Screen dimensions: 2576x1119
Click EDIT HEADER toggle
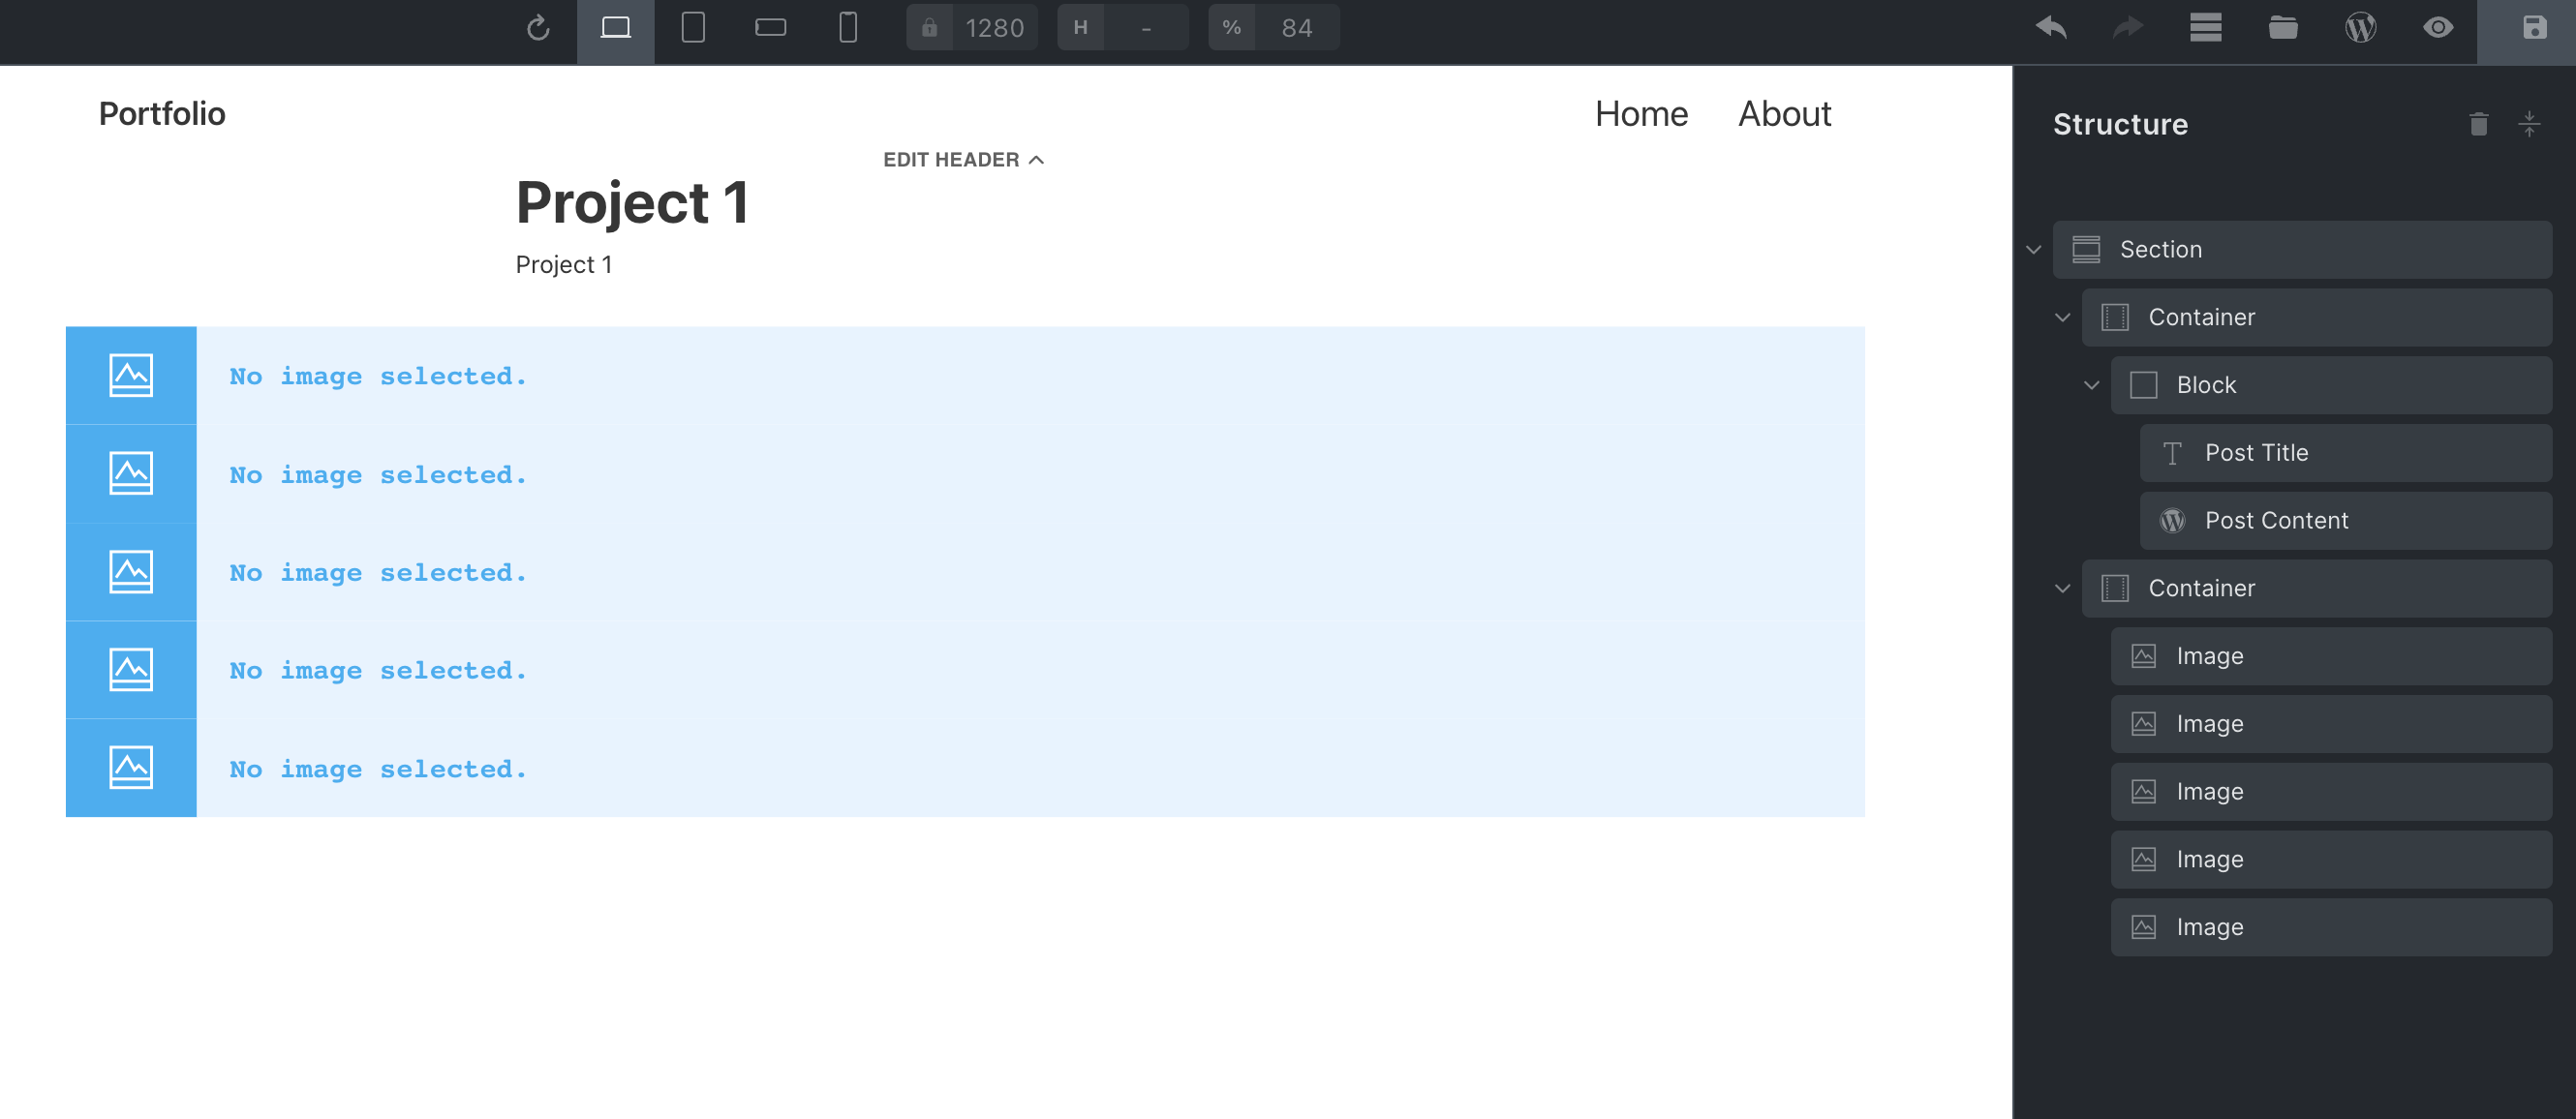click(963, 160)
